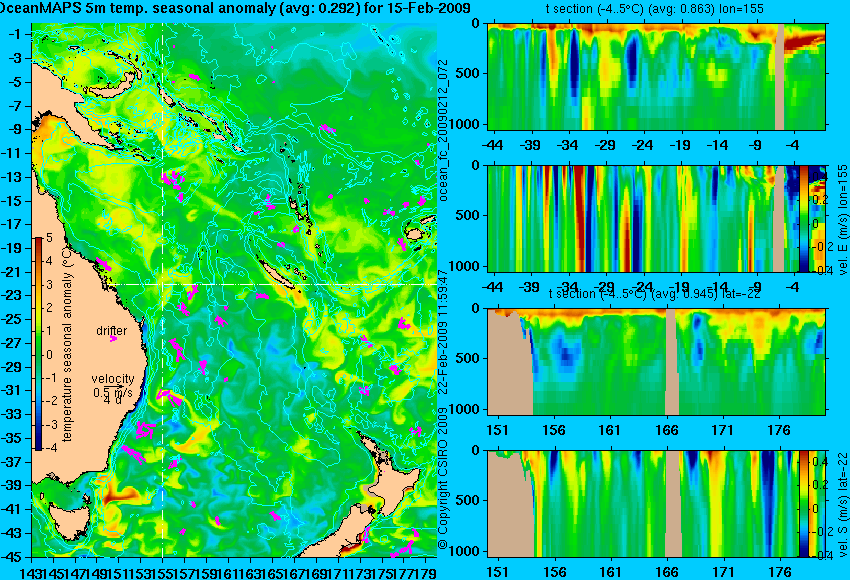Click the '3' tick on the temperature anomaly colorbar
Image resolution: width=850 pixels, height=580 pixels.
tap(49, 284)
